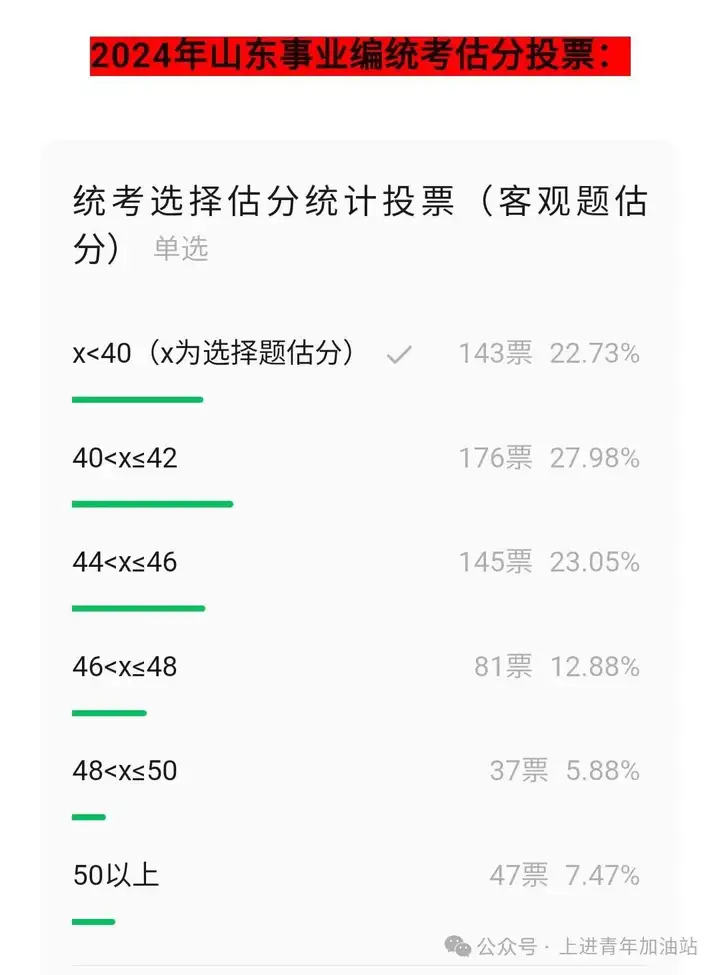This screenshot has width=720, height=975.
Task: Open the 上进青年加油站 public account link
Action: [x=628, y=946]
